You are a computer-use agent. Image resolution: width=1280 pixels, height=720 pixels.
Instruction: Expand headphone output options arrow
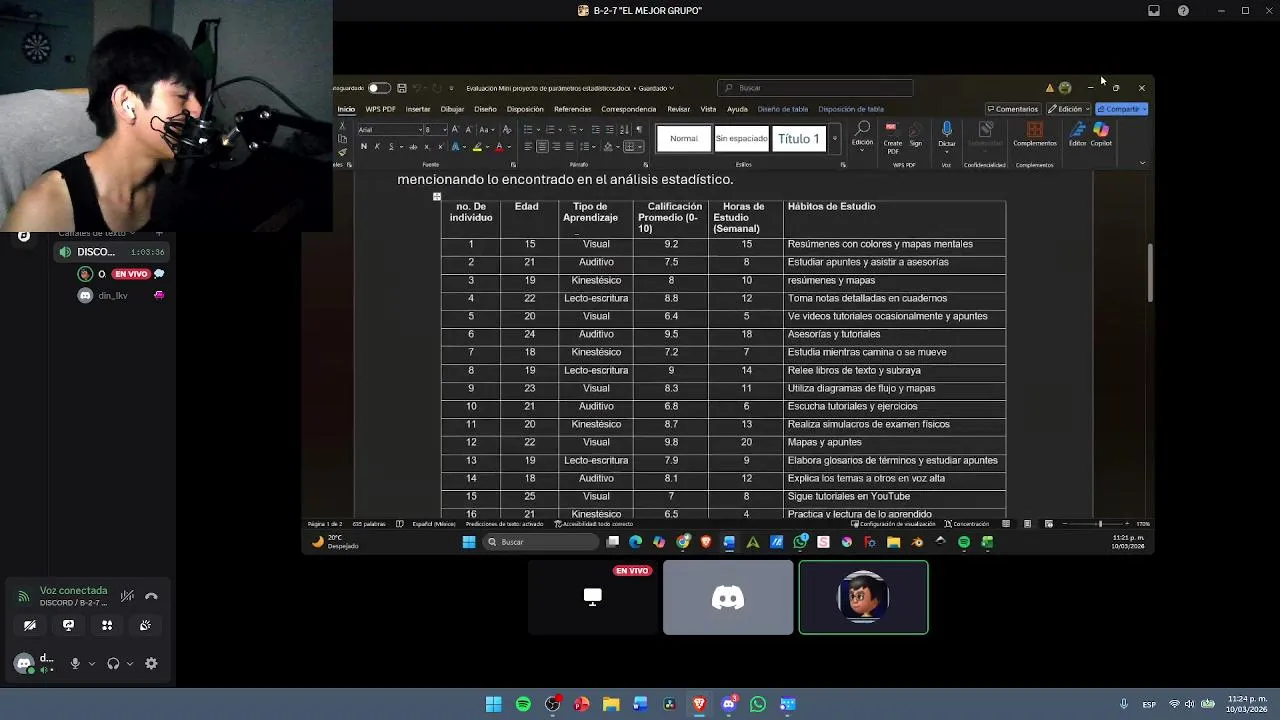click(130, 664)
